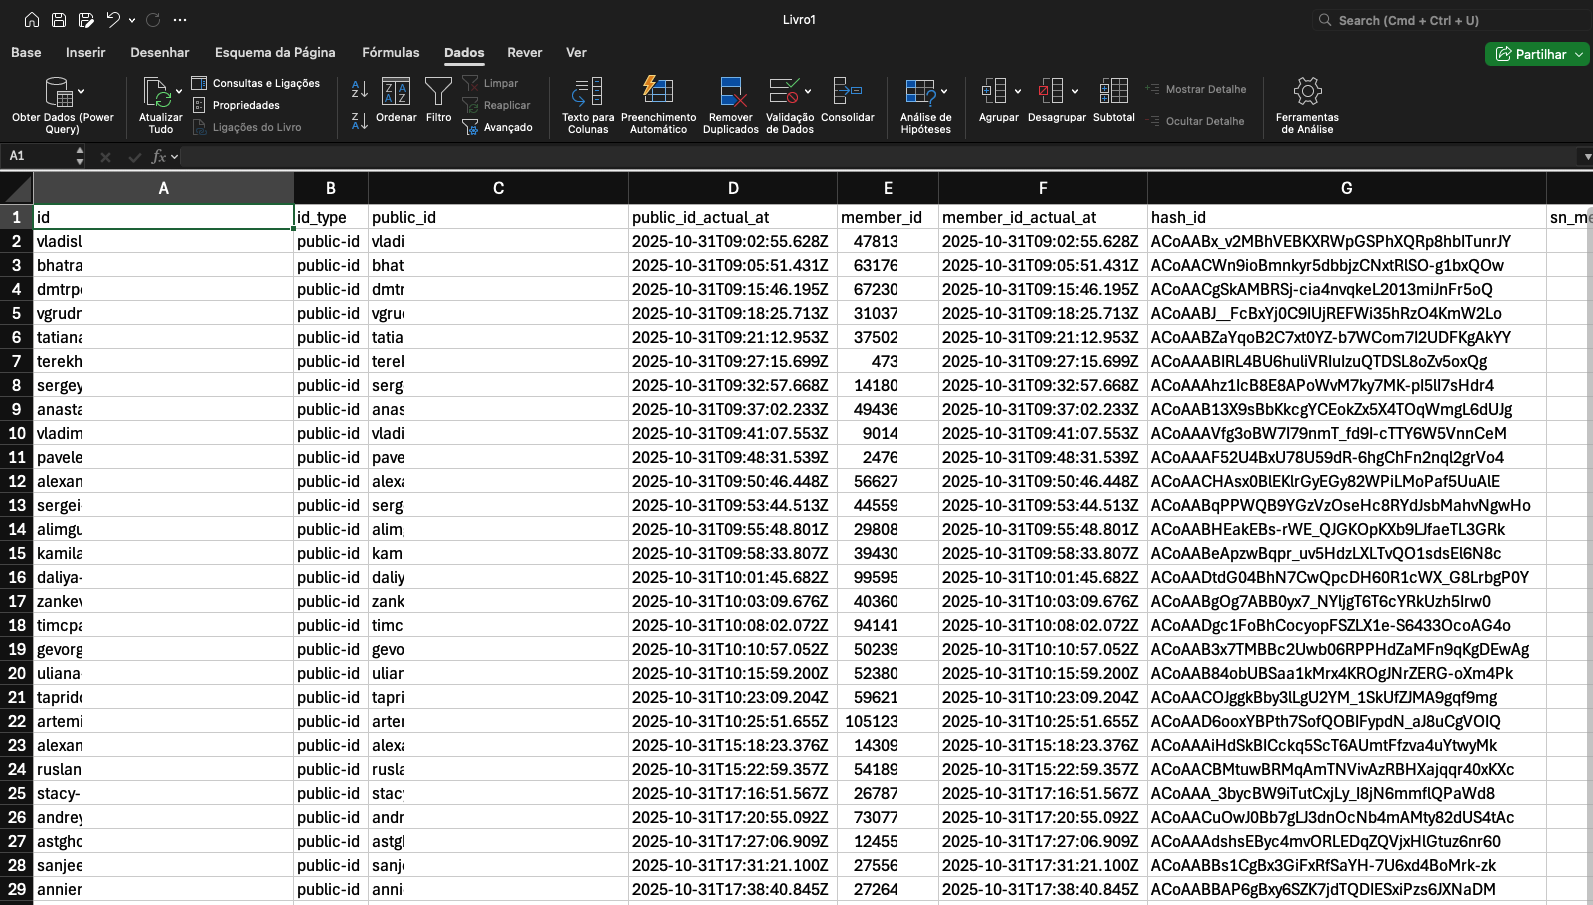Click the Subtotal icon

(1113, 92)
